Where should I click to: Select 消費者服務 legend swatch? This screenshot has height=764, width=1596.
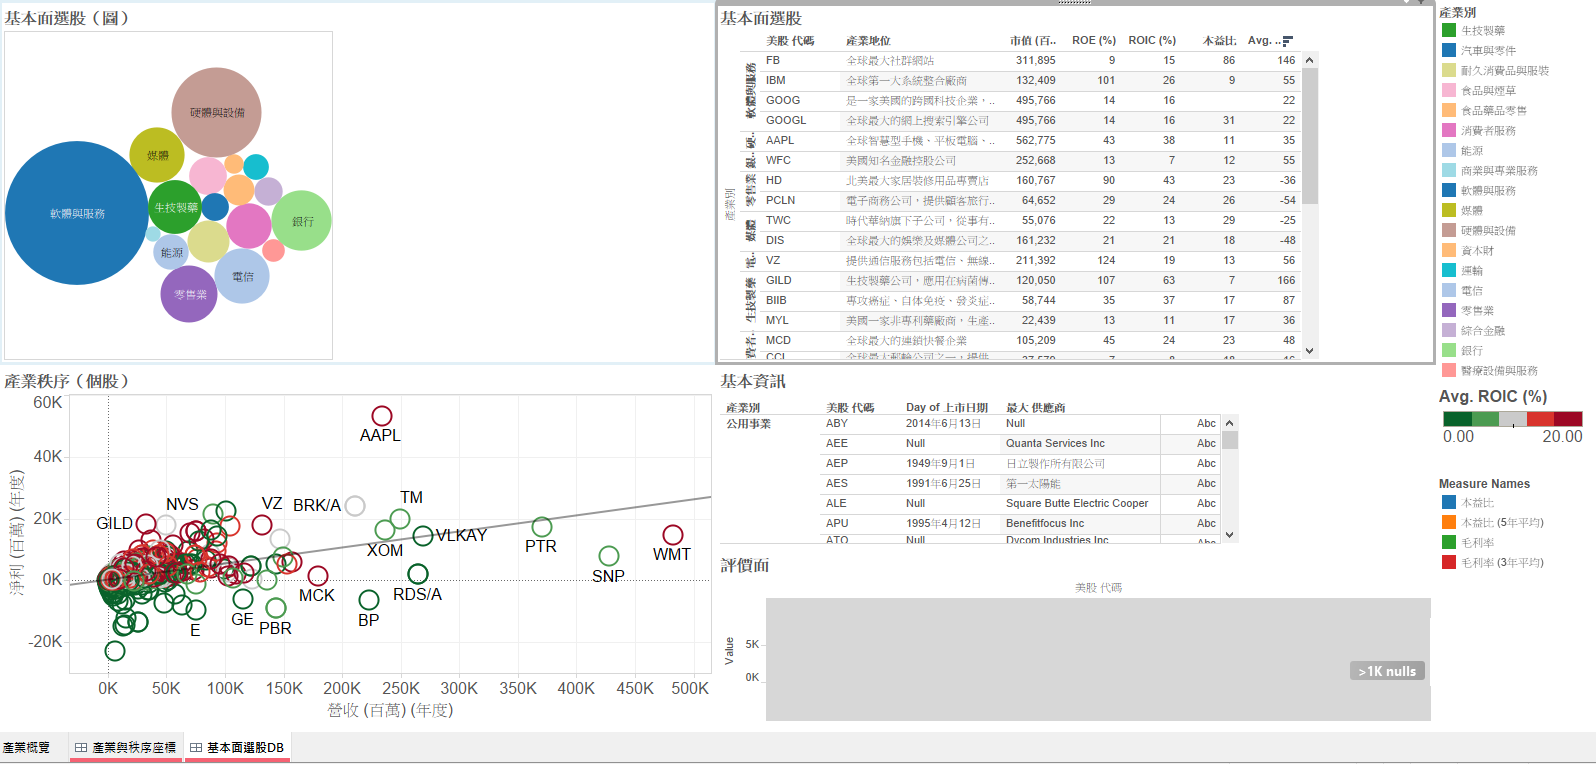click(x=1449, y=130)
